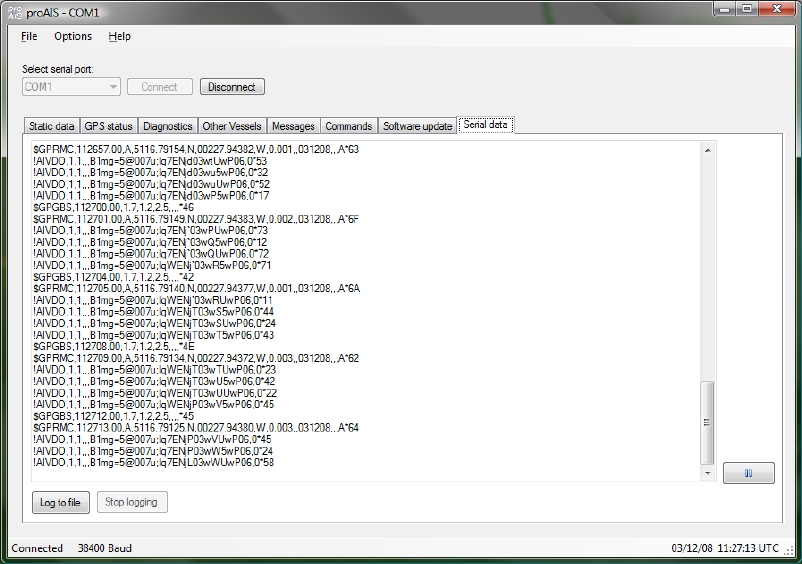Viewport: 802px width, 564px height.
Task: Switch to the Static data tab
Action: [x=51, y=126]
